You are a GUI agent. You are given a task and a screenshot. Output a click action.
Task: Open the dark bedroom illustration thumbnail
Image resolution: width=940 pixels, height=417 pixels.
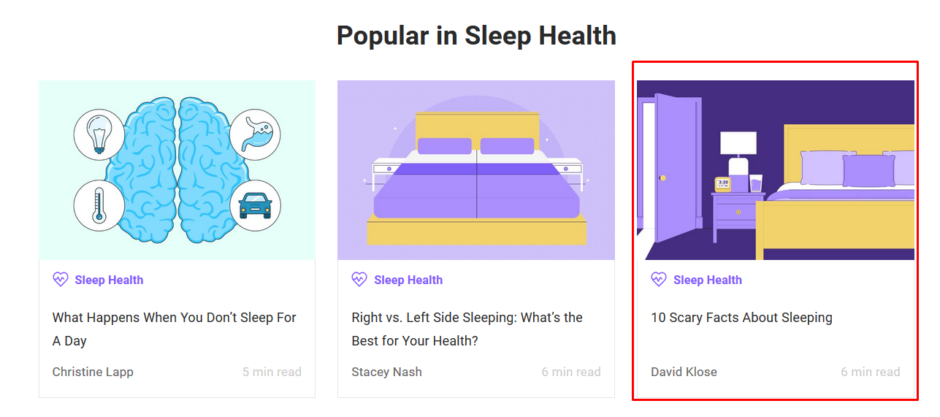(x=775, y=170)
